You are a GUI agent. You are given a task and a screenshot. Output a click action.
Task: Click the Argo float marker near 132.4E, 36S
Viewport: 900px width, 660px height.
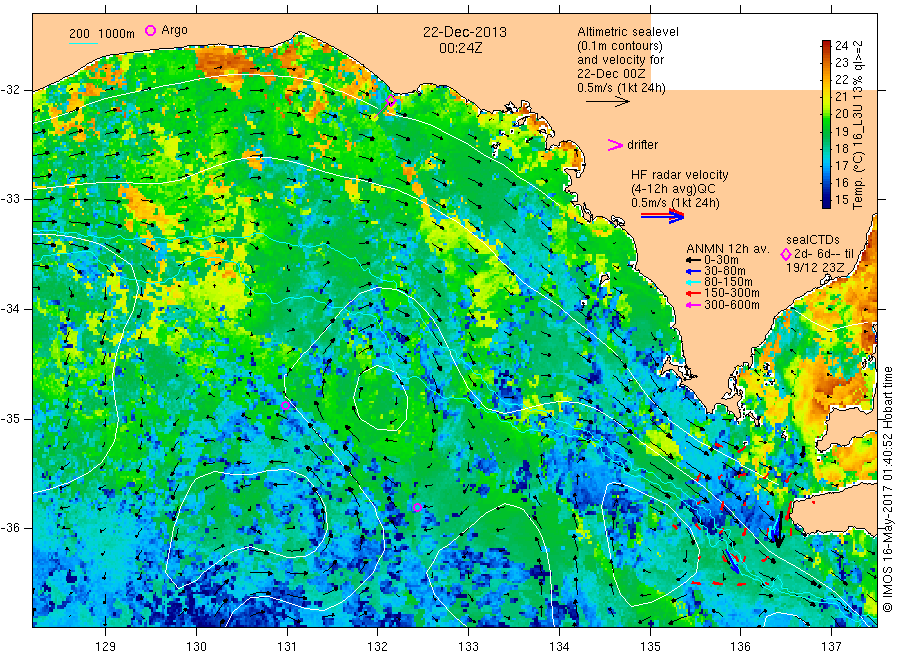click(x=417, y=507)
